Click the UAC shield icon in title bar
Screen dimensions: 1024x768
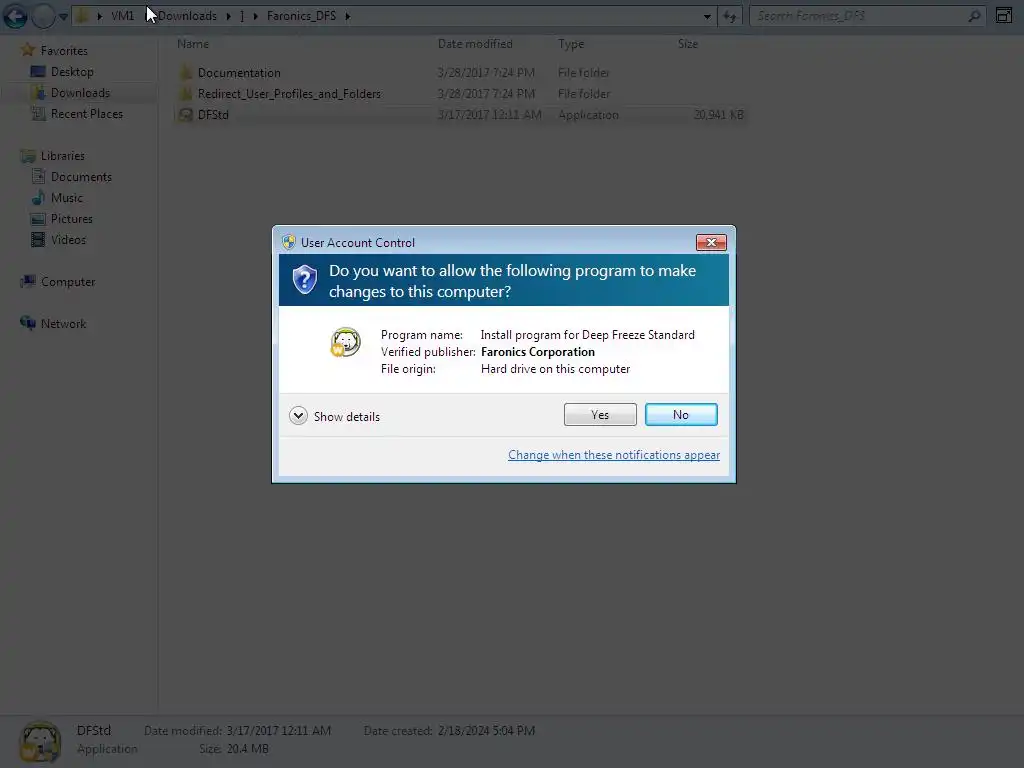pos(289,242)
